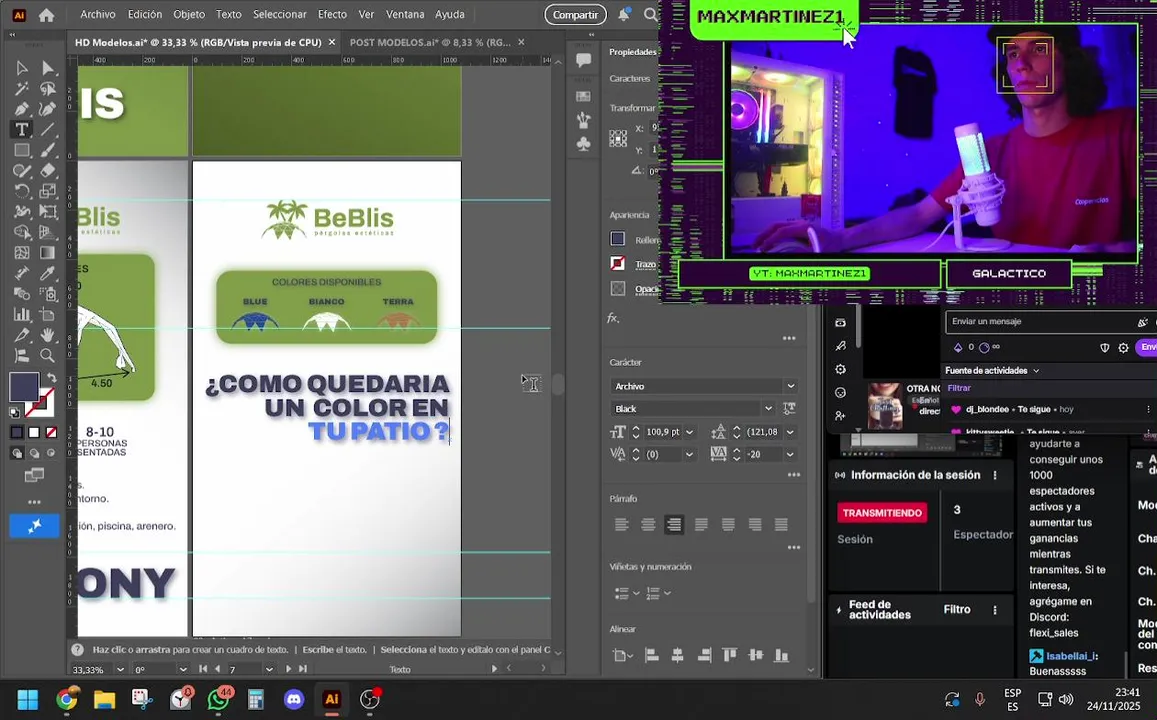Open font size dropdown 100,9 pt
Screen dimensions: 1157x720
tap(689, 432)
